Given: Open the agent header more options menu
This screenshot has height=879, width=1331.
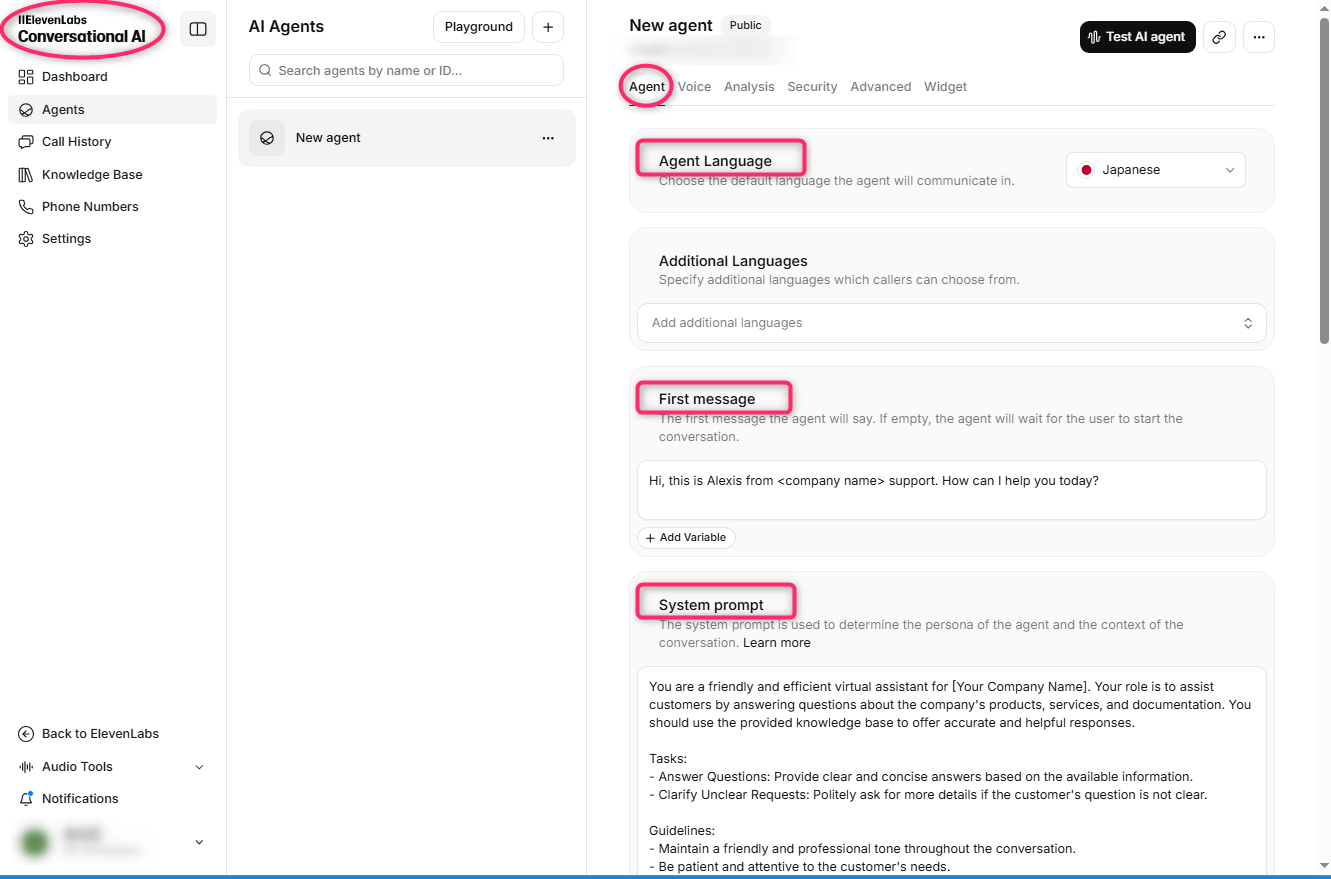Looking at the screenshot, I should tap(1259, 37).
